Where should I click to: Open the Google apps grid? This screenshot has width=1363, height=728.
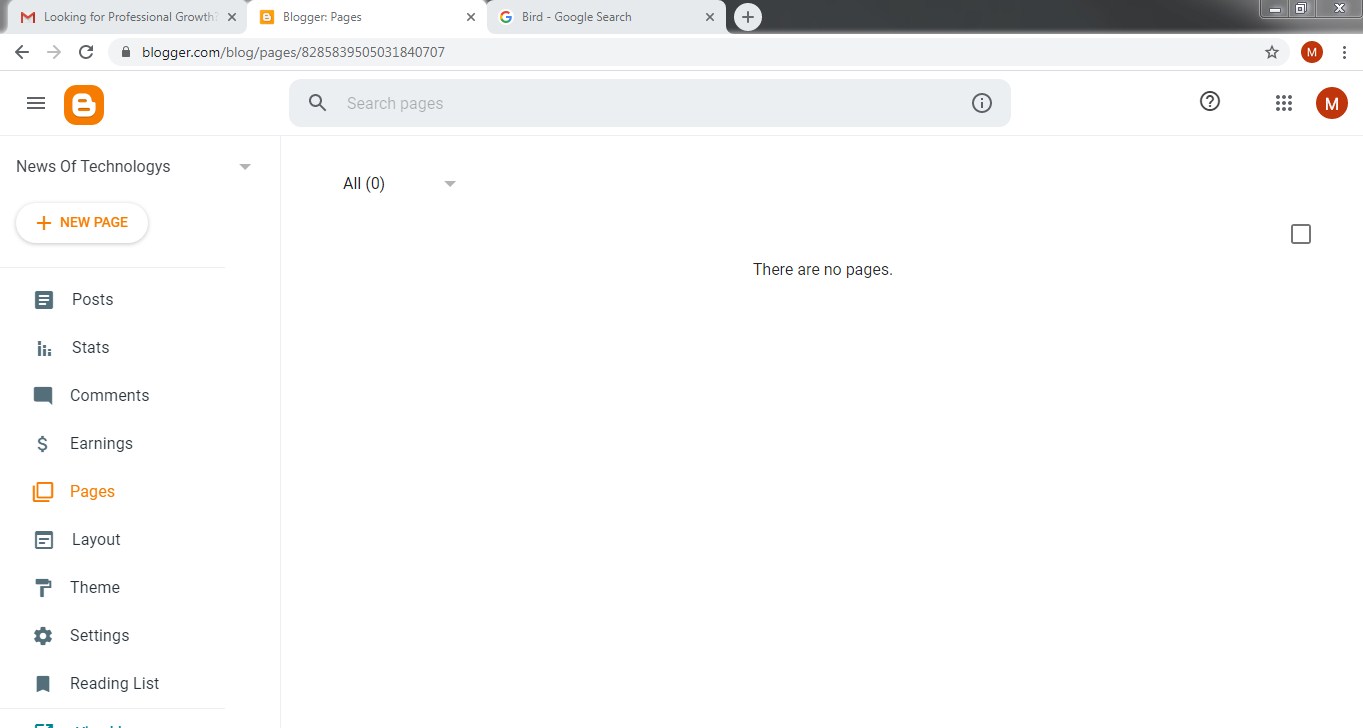point(1284,103)
